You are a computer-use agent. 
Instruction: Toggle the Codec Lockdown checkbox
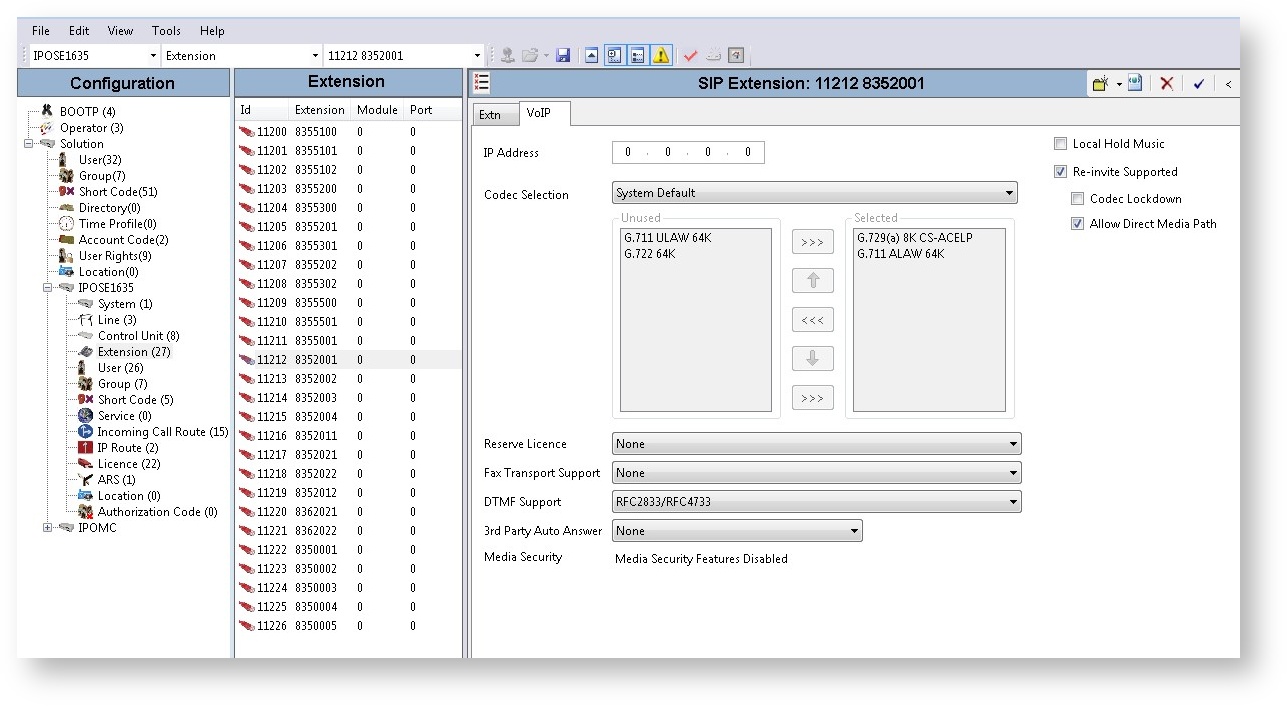click(x=1078, y=199)
